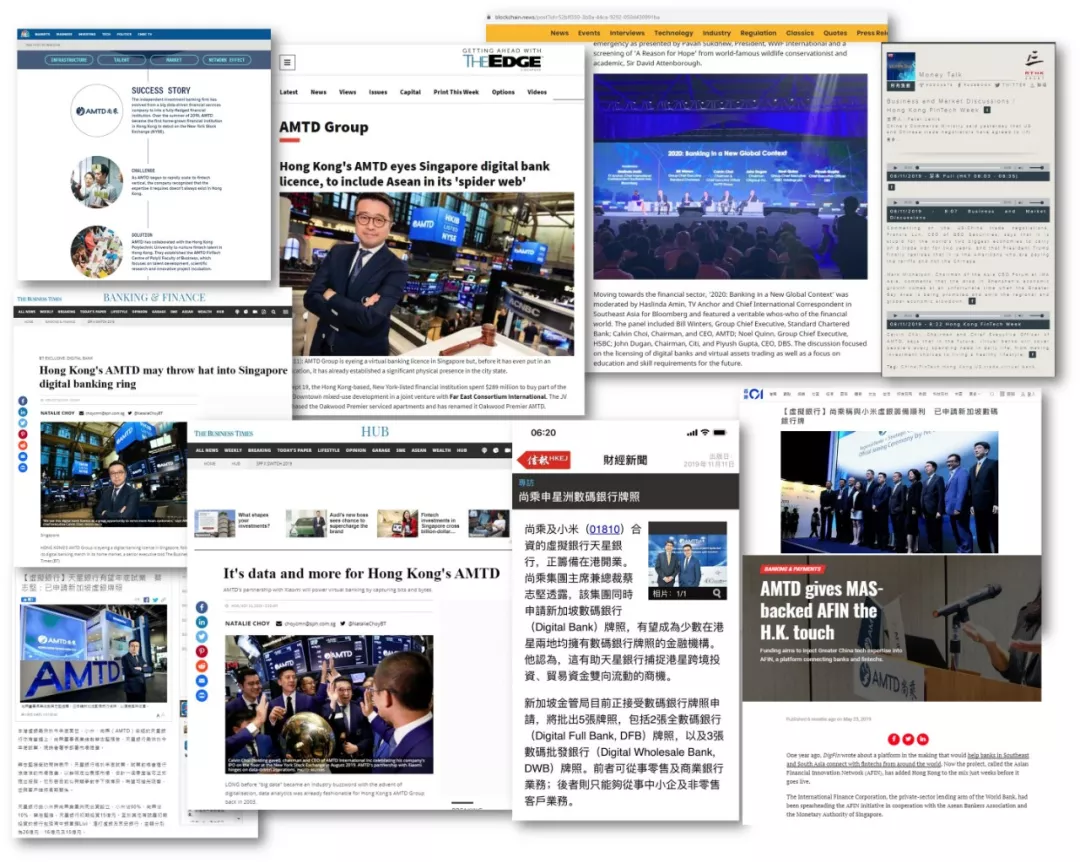Open the Videos tab on The Edge
Viewport: 1080px width, 862px height.
coord(537,92)
